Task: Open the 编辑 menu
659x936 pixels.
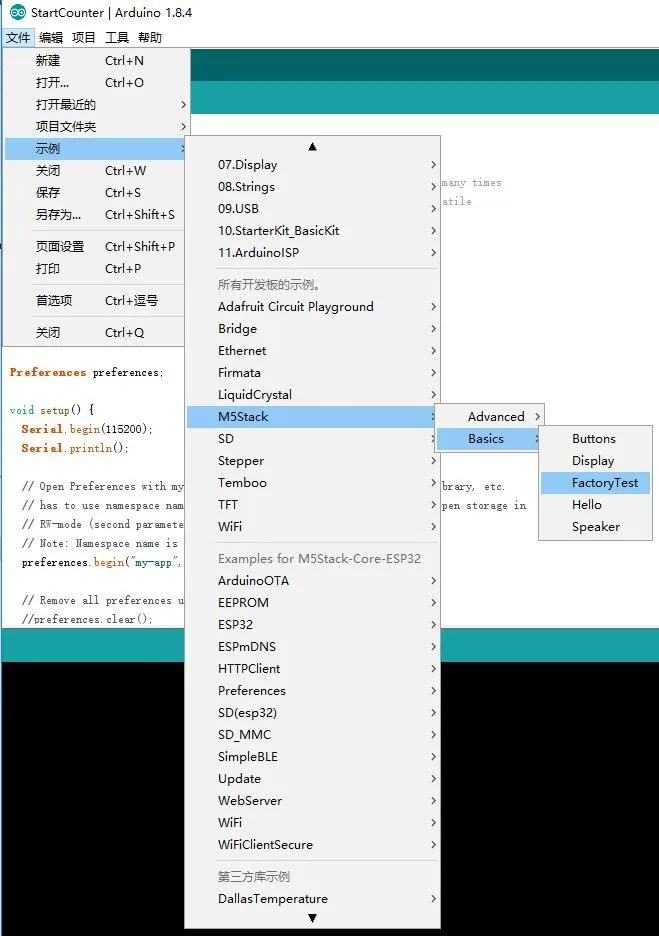Action: pos(51,38)
